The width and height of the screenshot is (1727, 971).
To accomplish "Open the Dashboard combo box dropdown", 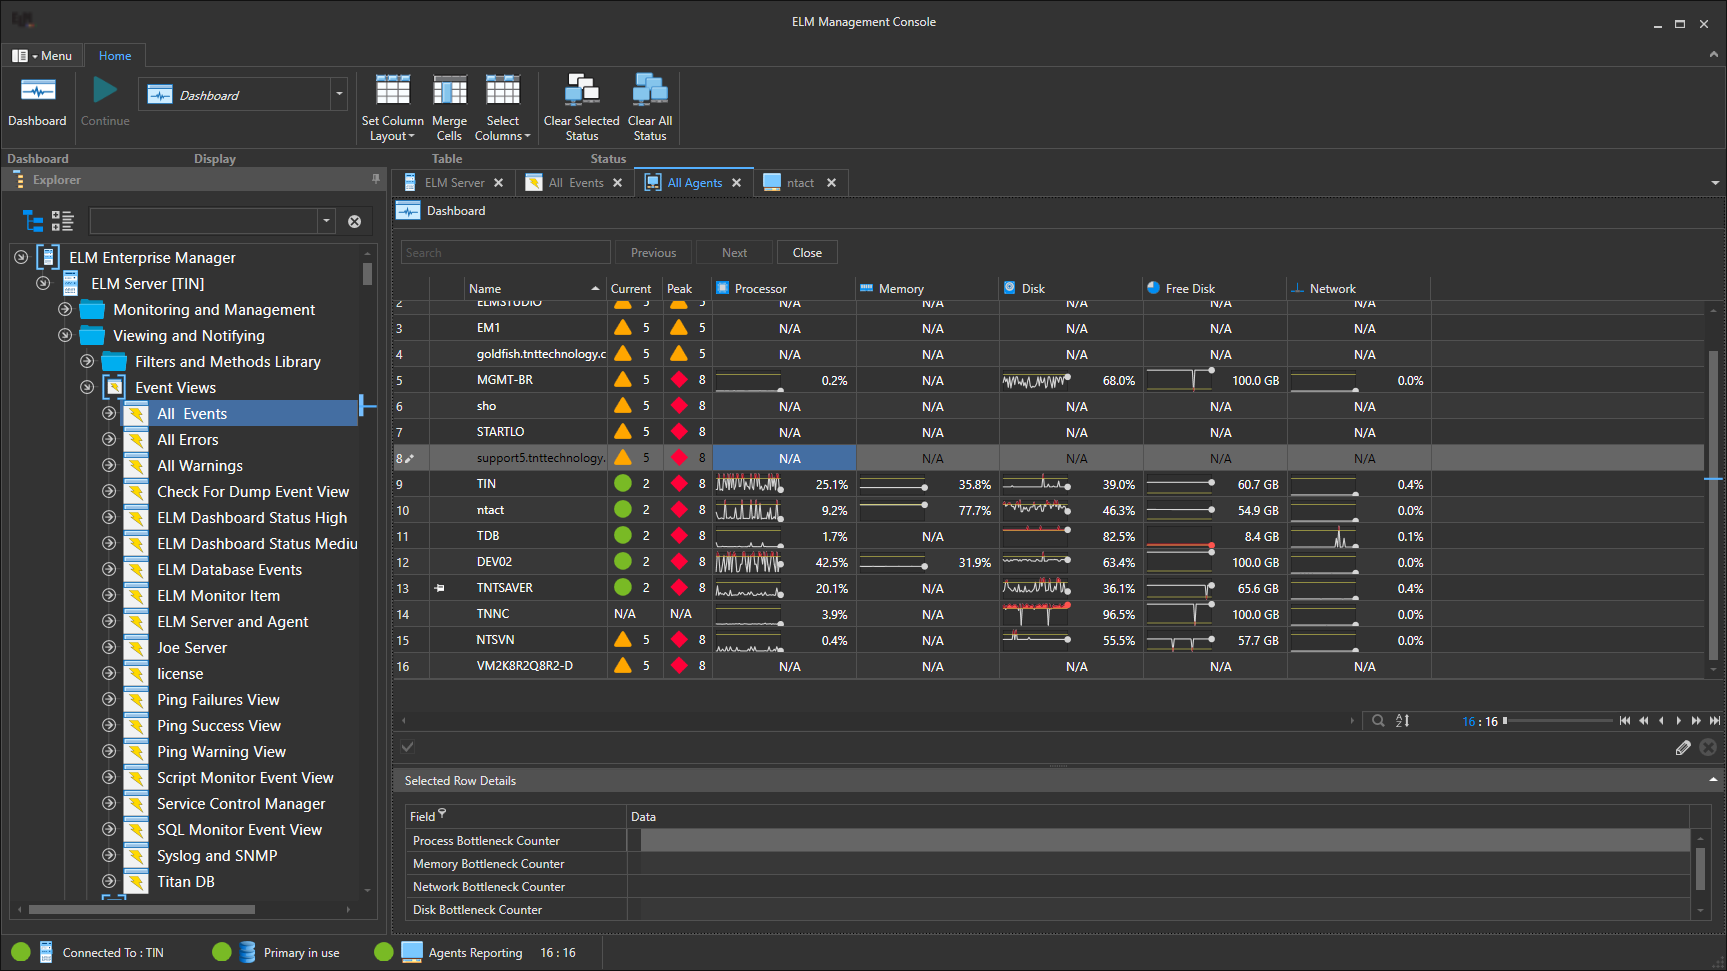I will click(x=339, y=94).
